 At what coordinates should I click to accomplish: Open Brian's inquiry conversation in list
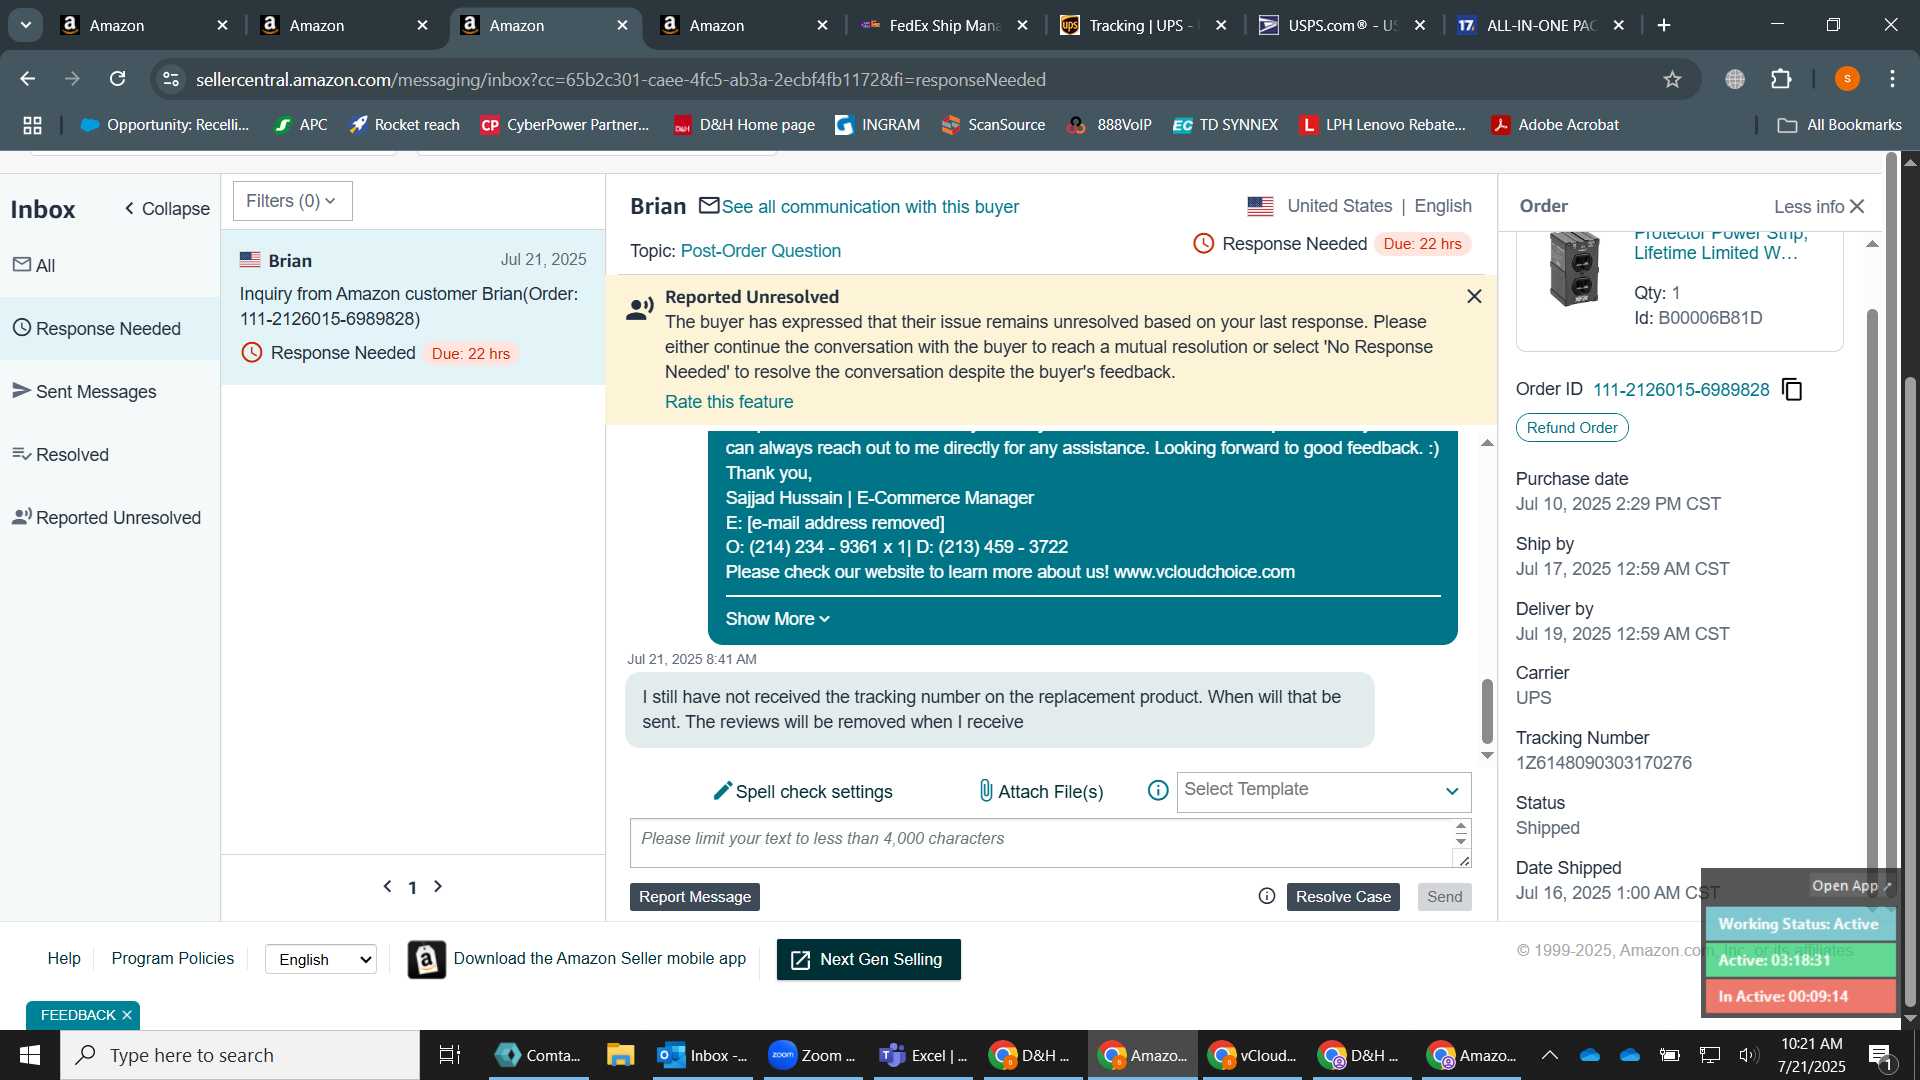click(413, 307)
